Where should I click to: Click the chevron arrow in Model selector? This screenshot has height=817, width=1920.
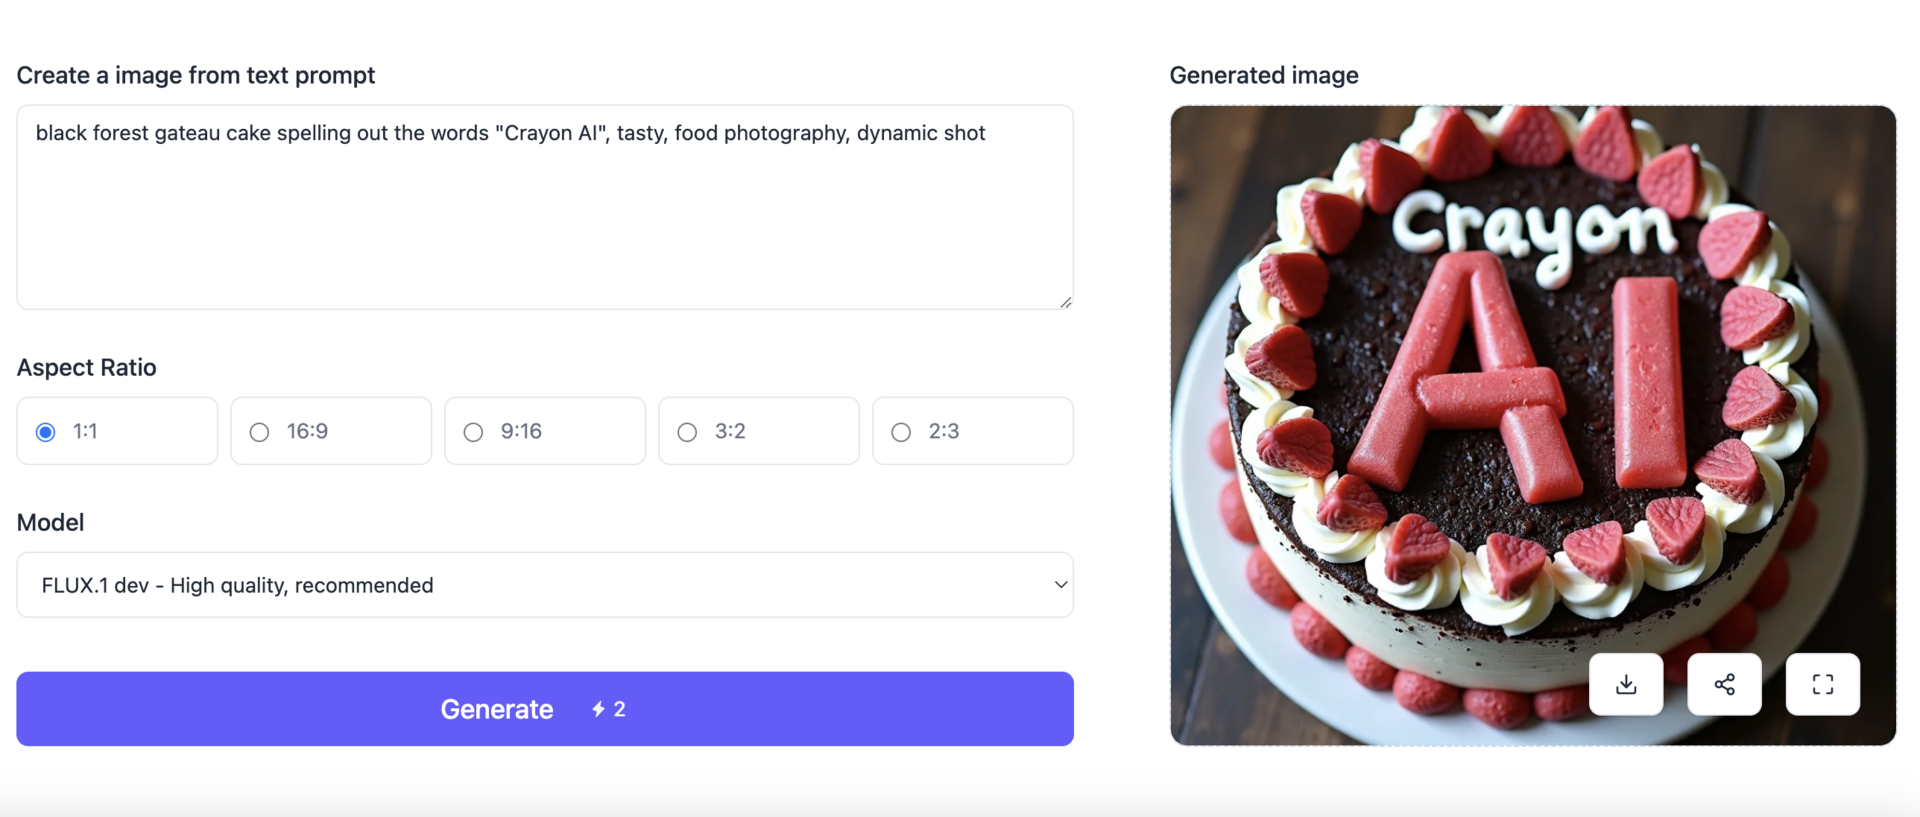tap(1060, 585)
